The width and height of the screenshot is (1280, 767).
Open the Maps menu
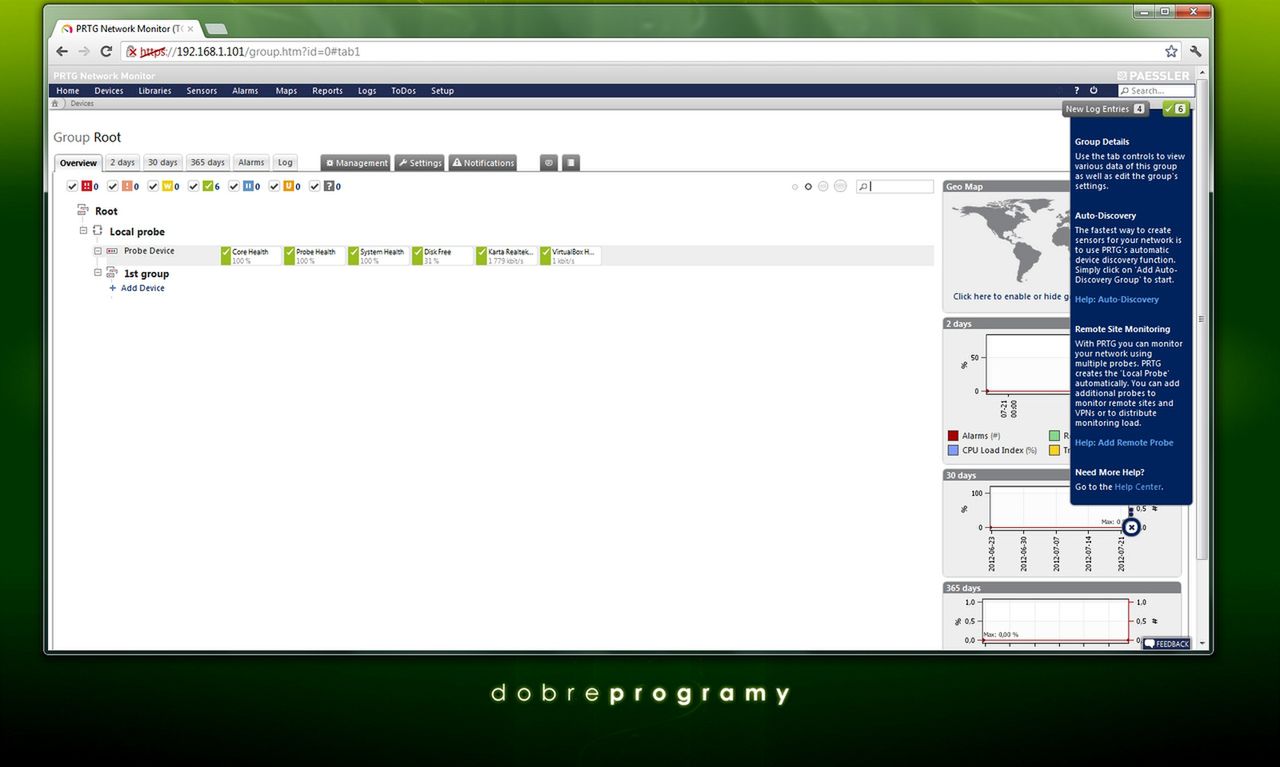(x=286, y=91)
